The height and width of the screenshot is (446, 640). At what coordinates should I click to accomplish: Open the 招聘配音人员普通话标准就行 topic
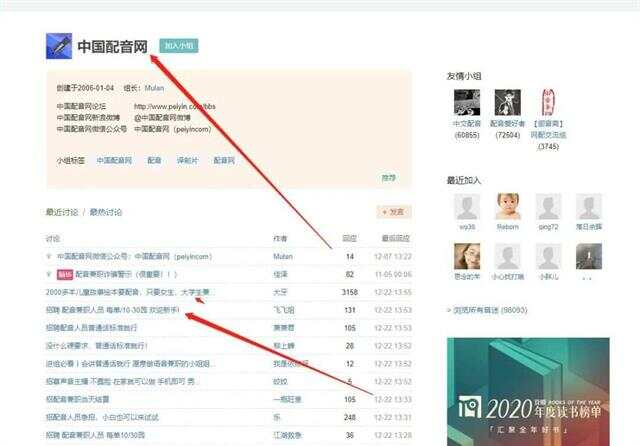coord(91,328)
